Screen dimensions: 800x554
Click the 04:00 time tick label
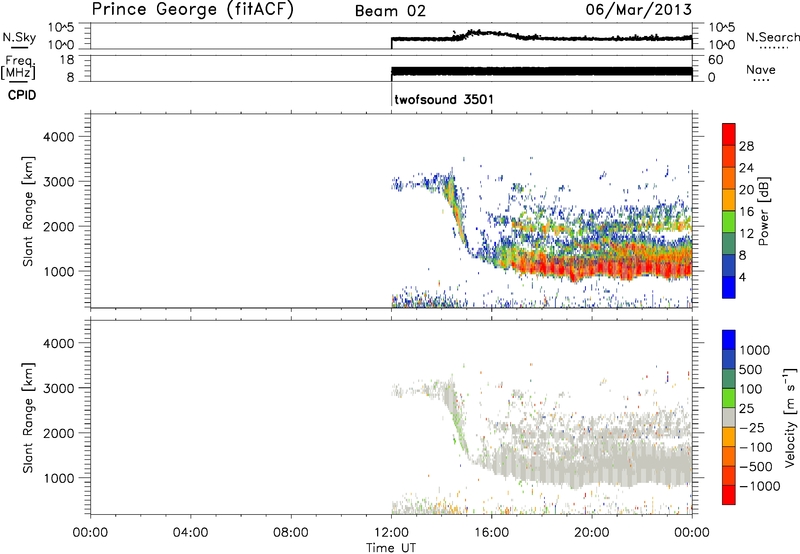click(190, 533)
